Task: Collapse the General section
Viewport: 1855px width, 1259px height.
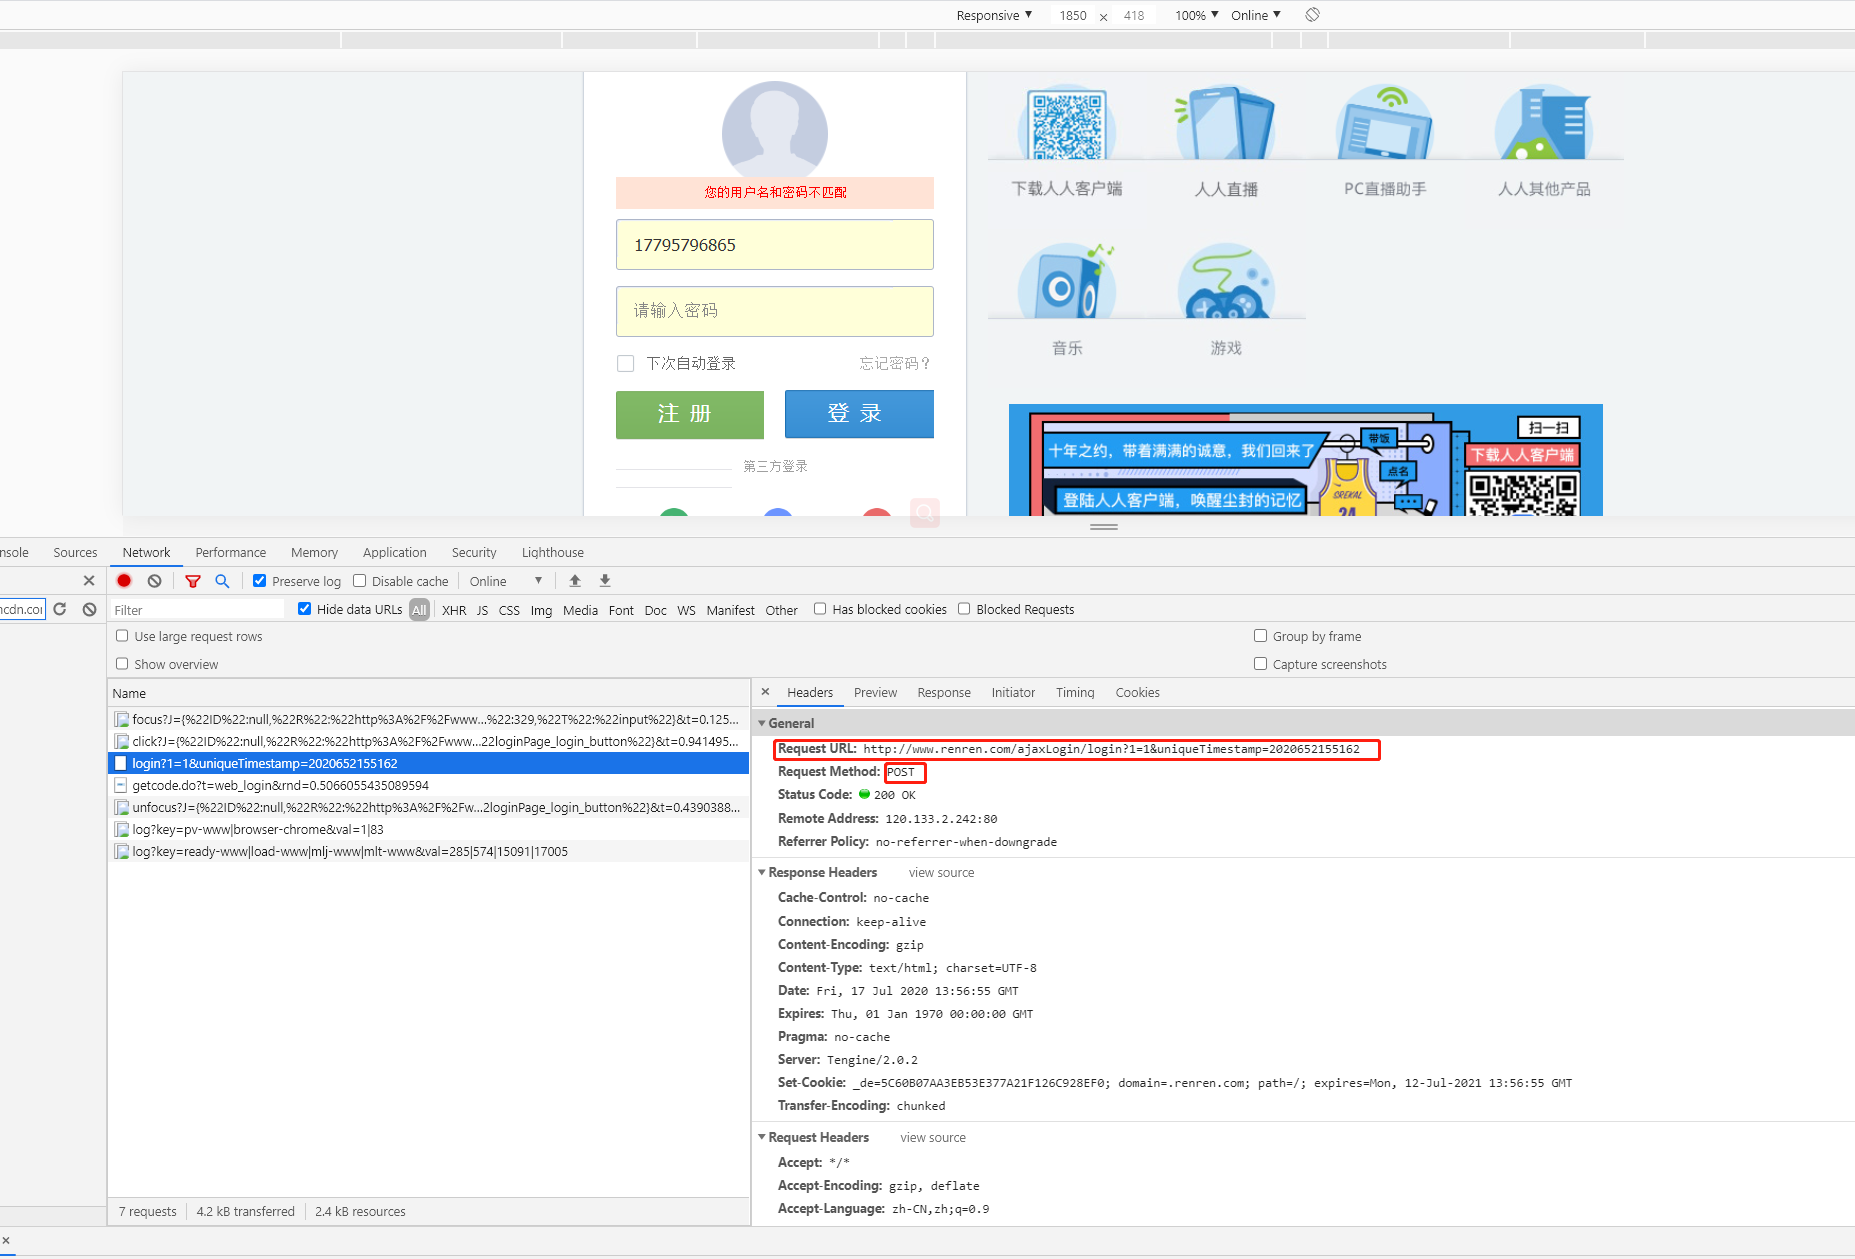Action: tap(762, 723)
